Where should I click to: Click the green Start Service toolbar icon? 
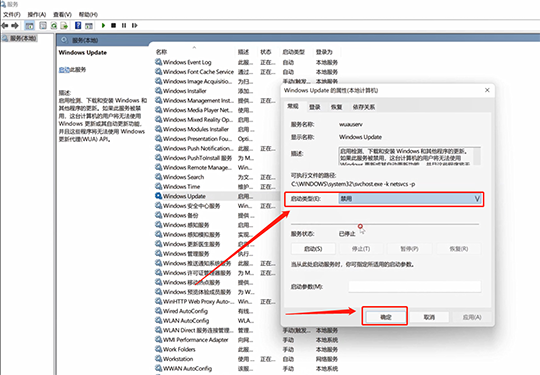(103, 25)
